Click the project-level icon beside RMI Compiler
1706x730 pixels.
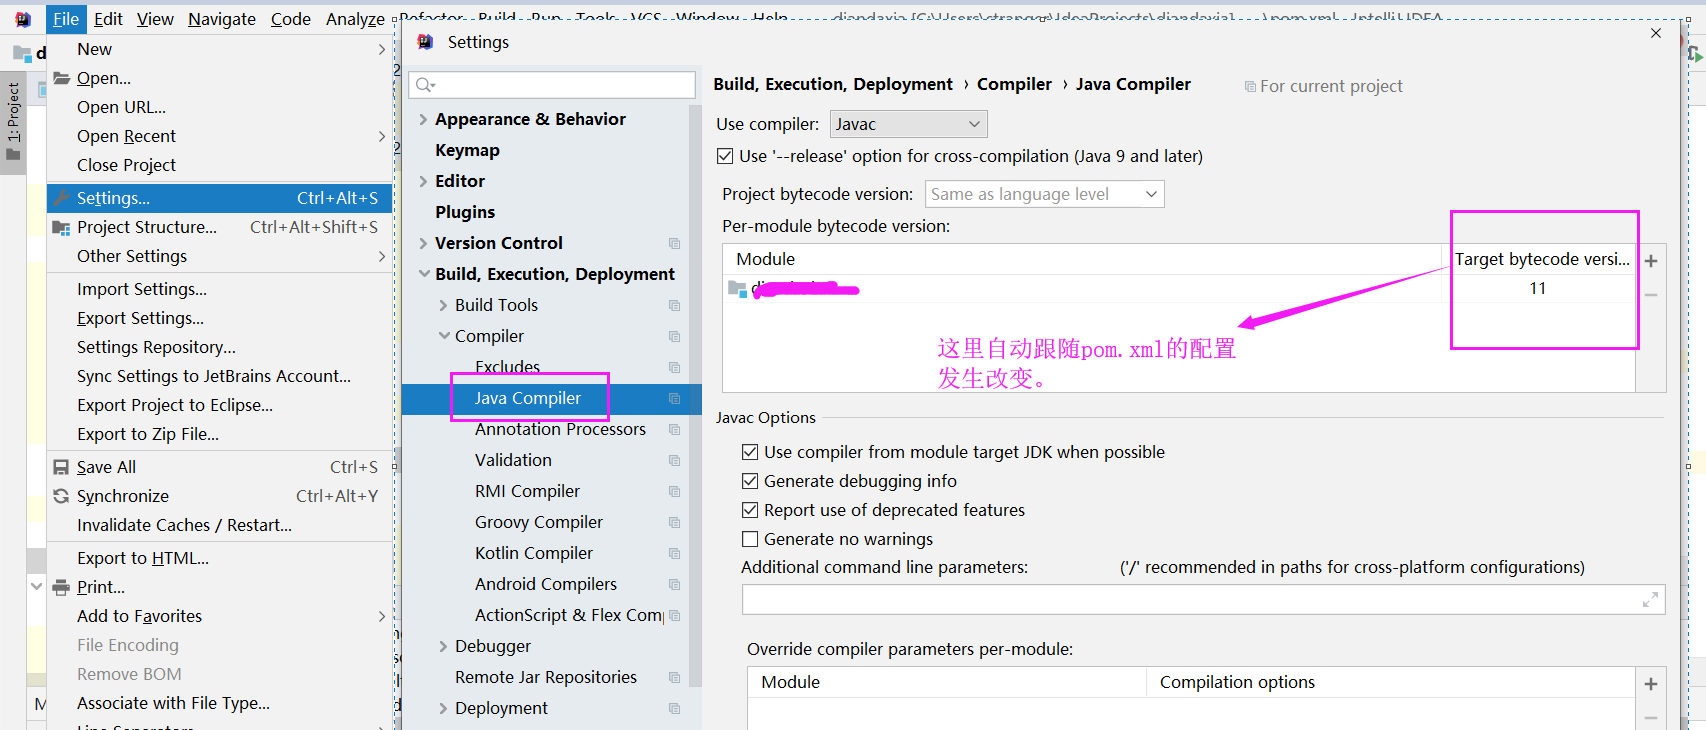coord(674,491)
